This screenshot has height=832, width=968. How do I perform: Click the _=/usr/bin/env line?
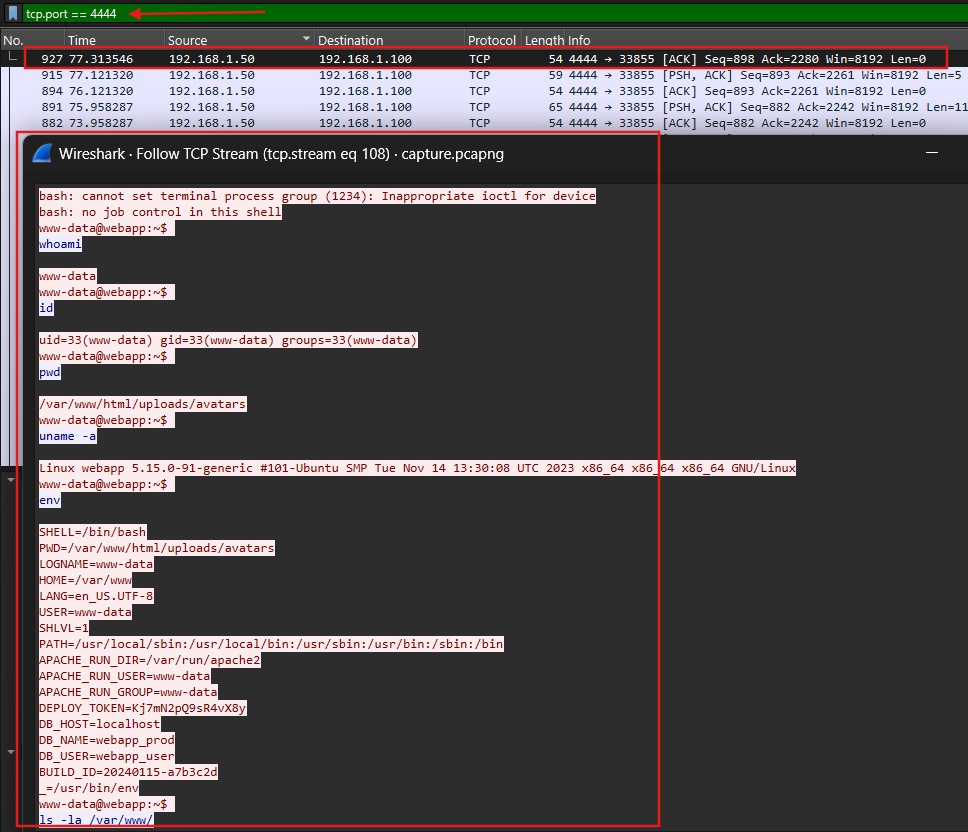(89, 788)
